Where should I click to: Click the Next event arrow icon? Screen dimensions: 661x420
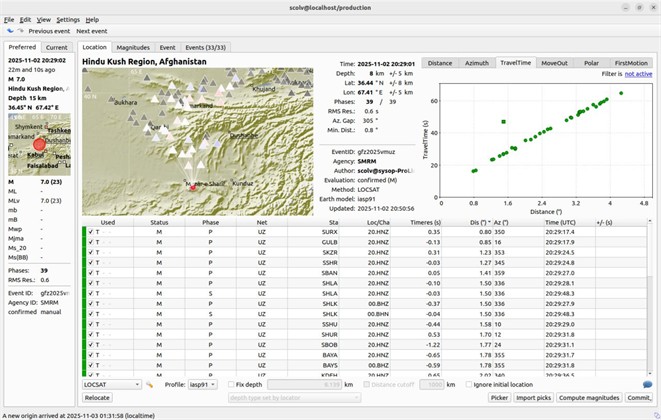[x=20, y=31]
